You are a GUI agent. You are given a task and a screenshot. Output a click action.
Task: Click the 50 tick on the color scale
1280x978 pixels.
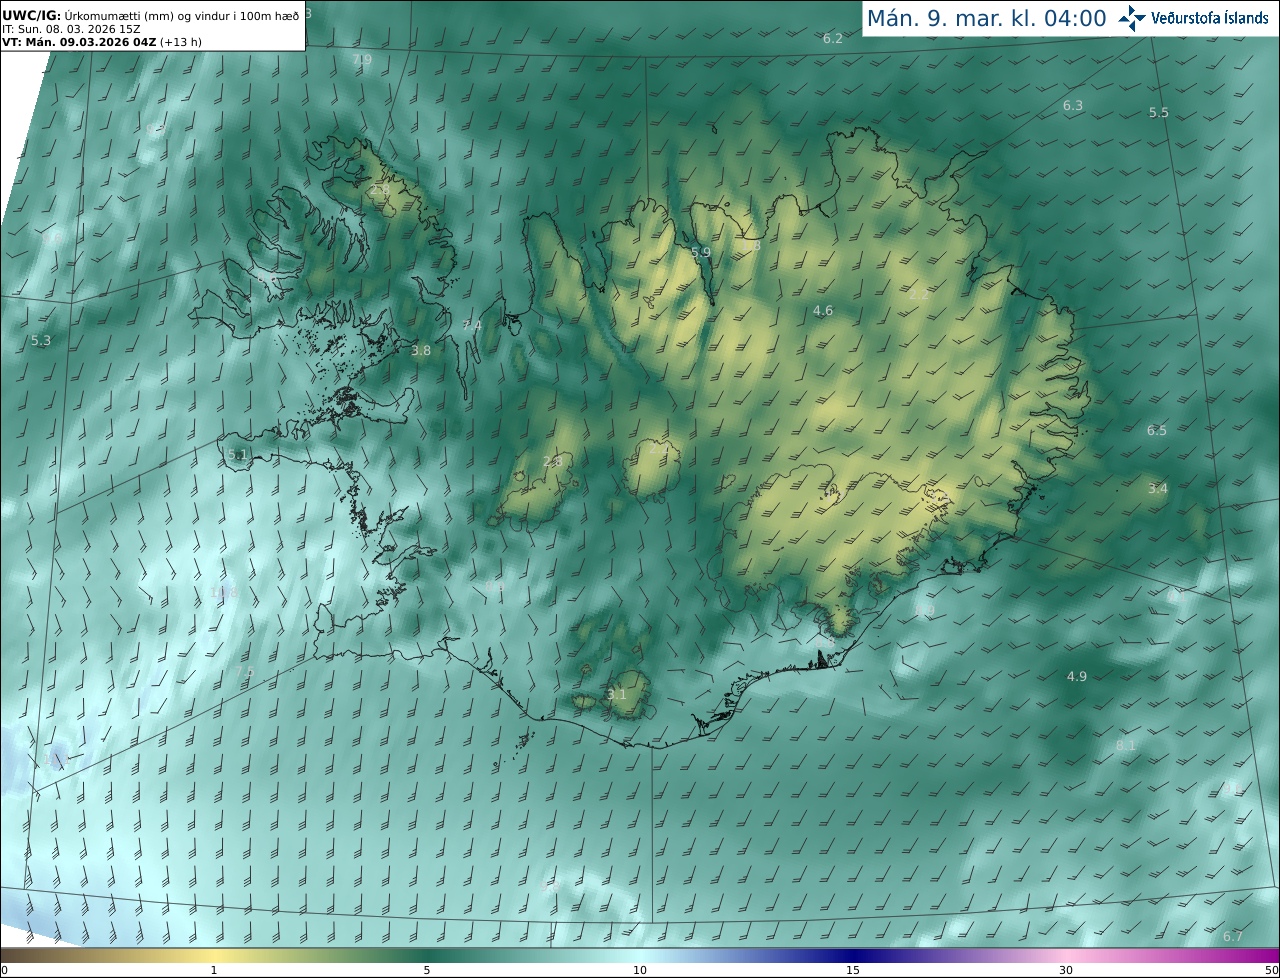tap(1272, 970)
